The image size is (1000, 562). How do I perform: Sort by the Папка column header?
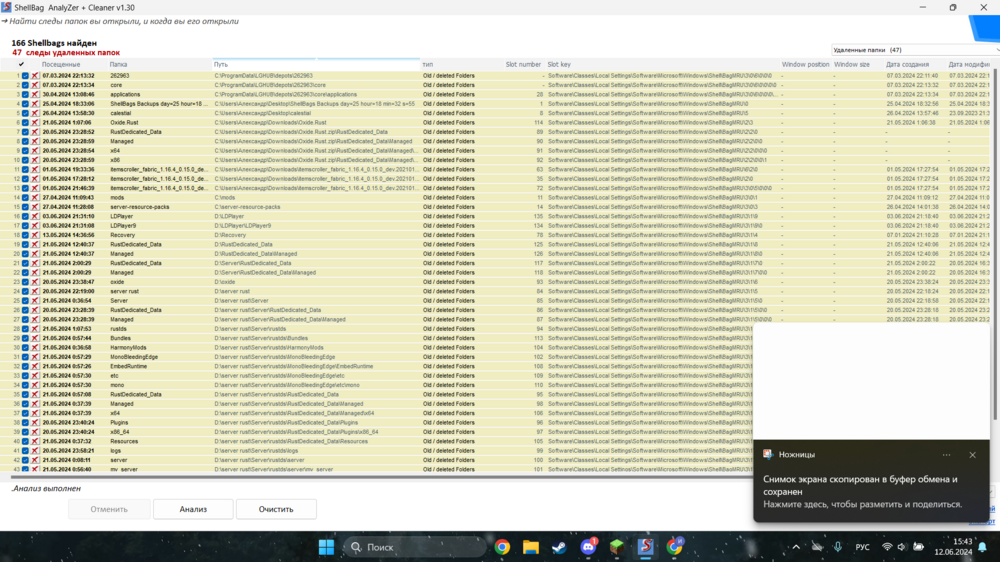click(x=118, y=64)
